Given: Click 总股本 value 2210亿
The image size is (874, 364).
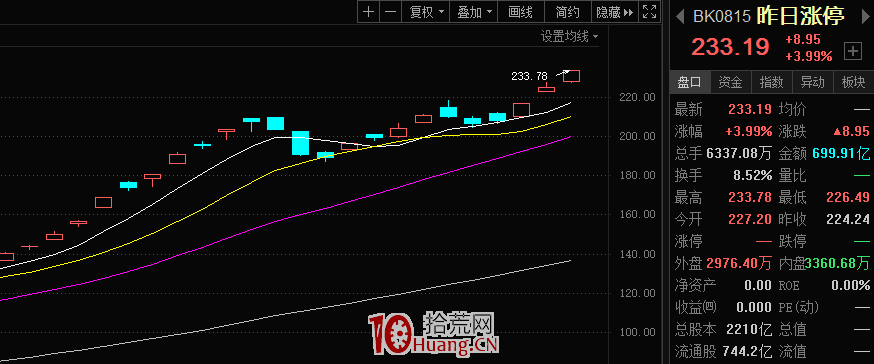Looking at the screenshot, I should point(749,329).
